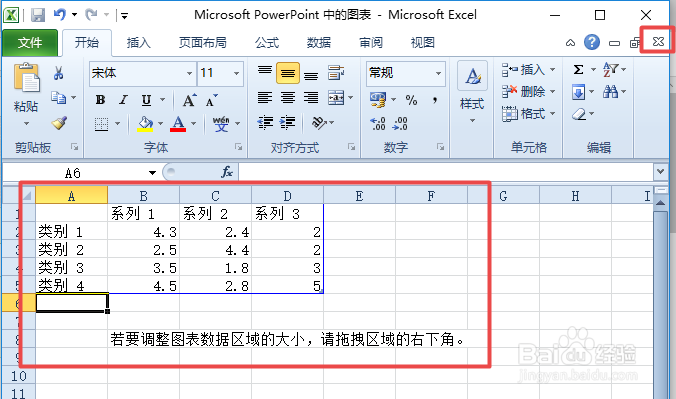Align text right
Viewport: 676px width, 399px height.
click(x=311, y=97)
